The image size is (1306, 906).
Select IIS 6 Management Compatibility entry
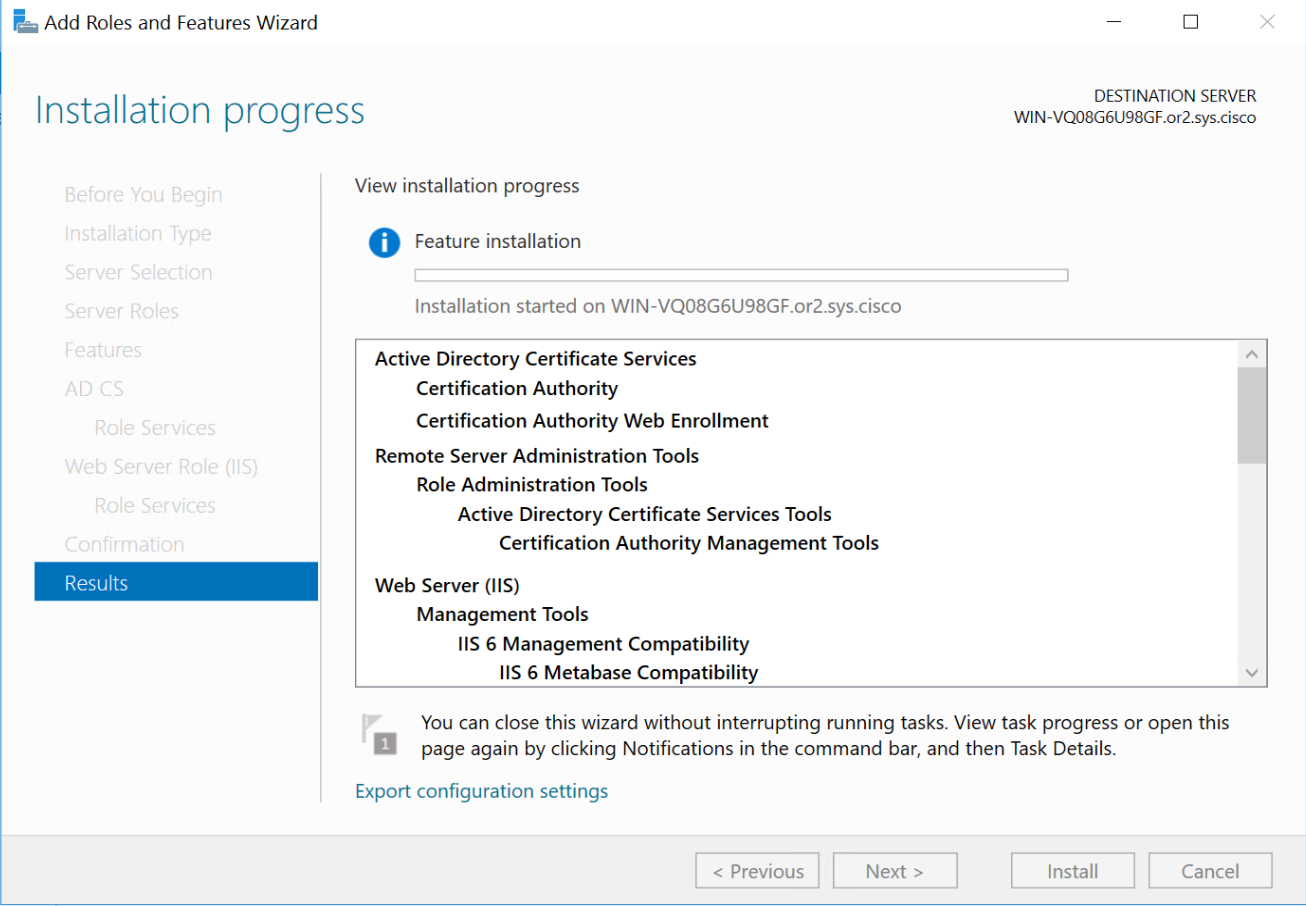(x=603, y=644)
